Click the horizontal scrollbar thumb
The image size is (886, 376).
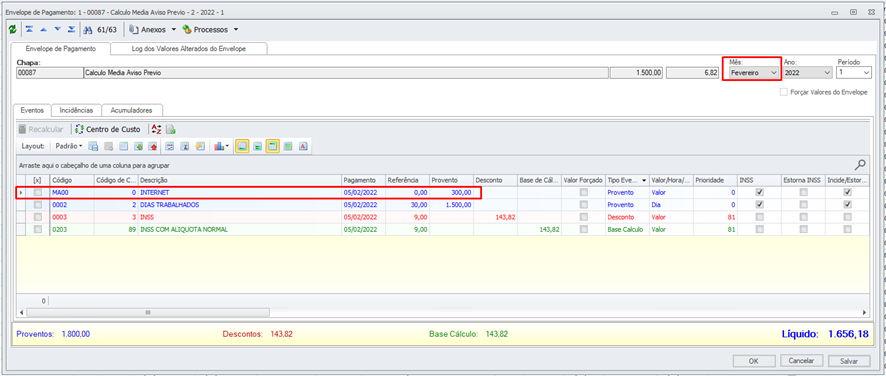(148, 312)
